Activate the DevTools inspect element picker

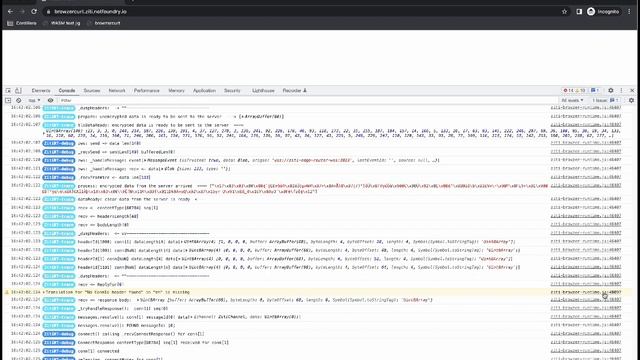point(8,91)
